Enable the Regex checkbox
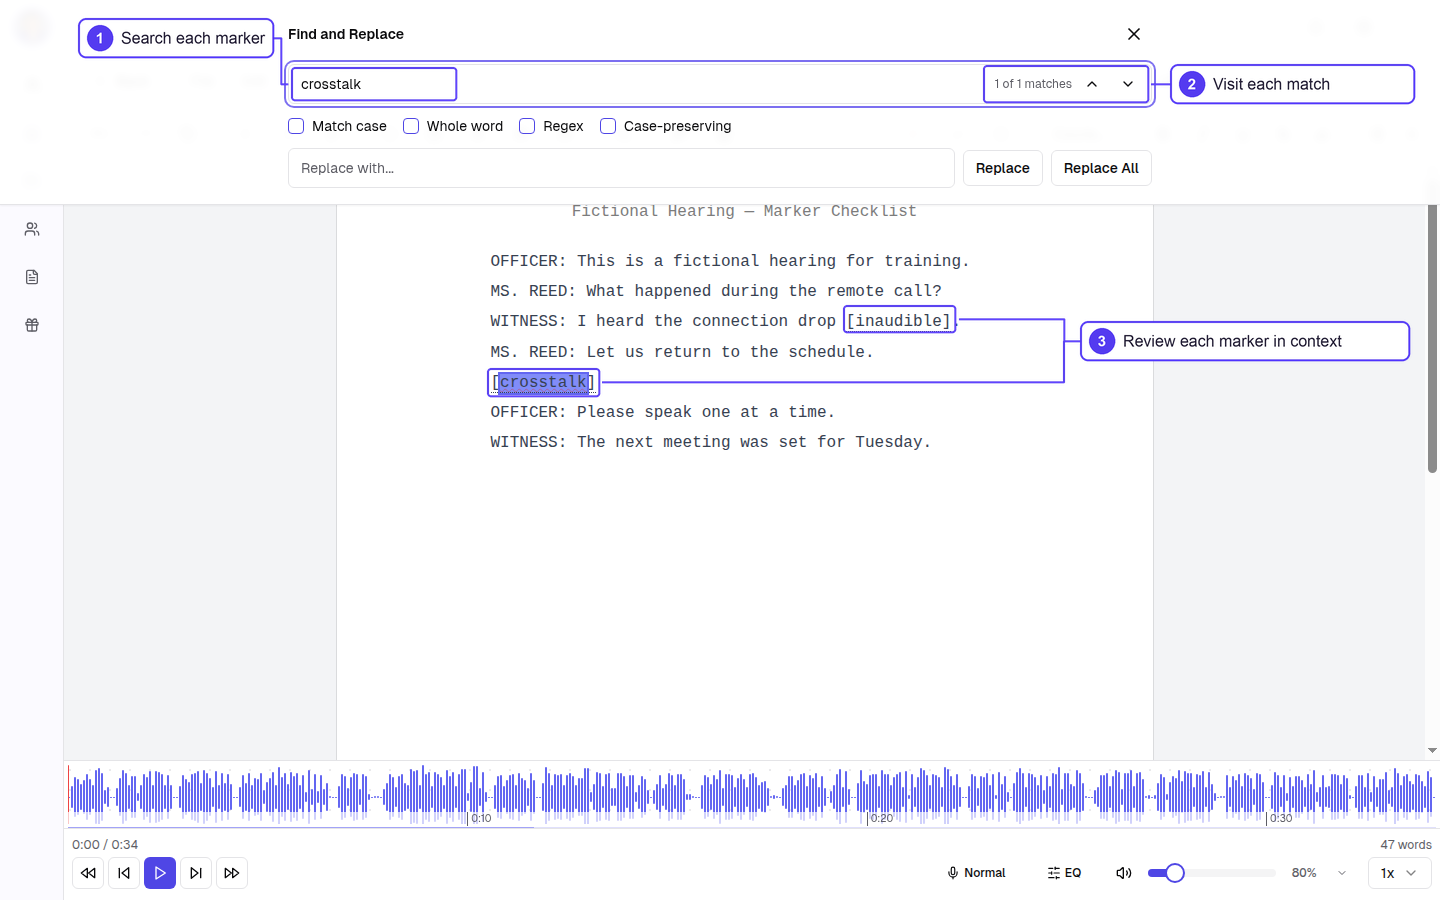 coord(527,126)
